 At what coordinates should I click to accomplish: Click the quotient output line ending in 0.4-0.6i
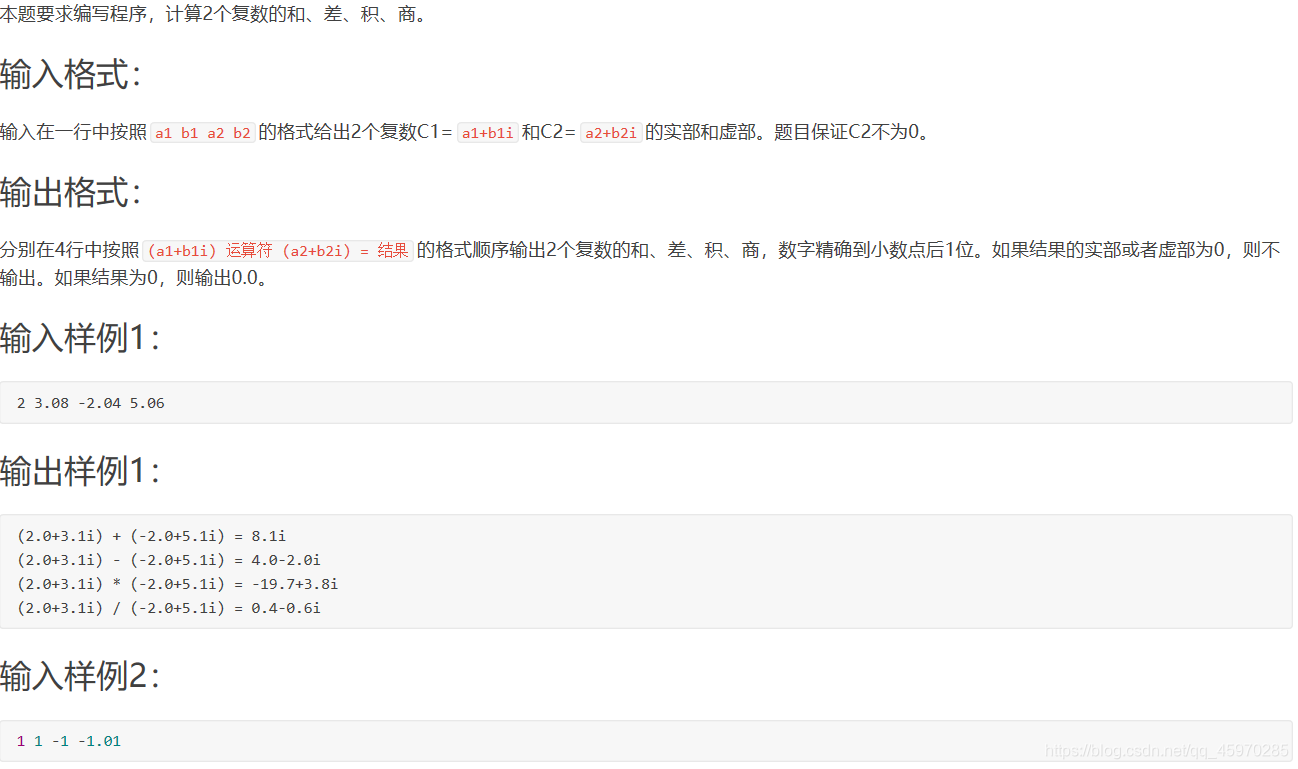click(169, 608)
